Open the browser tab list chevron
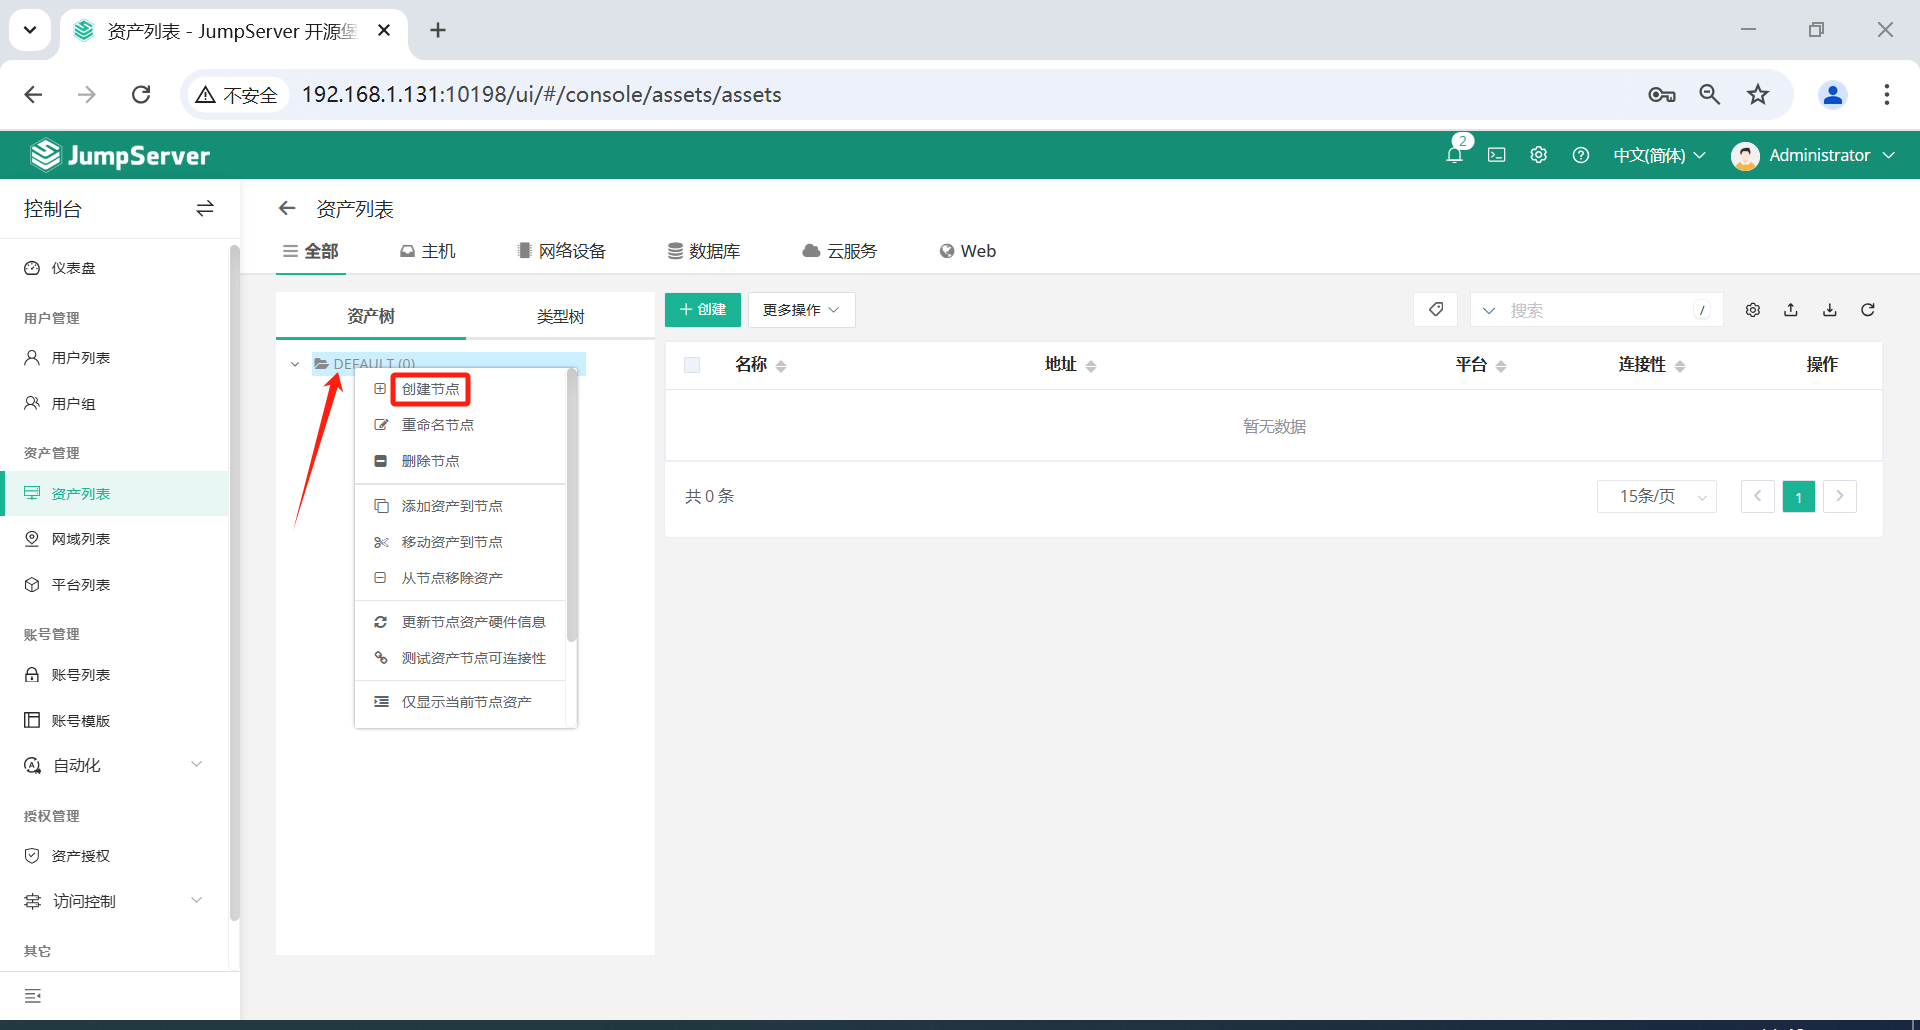The width and height of the screenshot is (1920, 1030). (30, 30)
